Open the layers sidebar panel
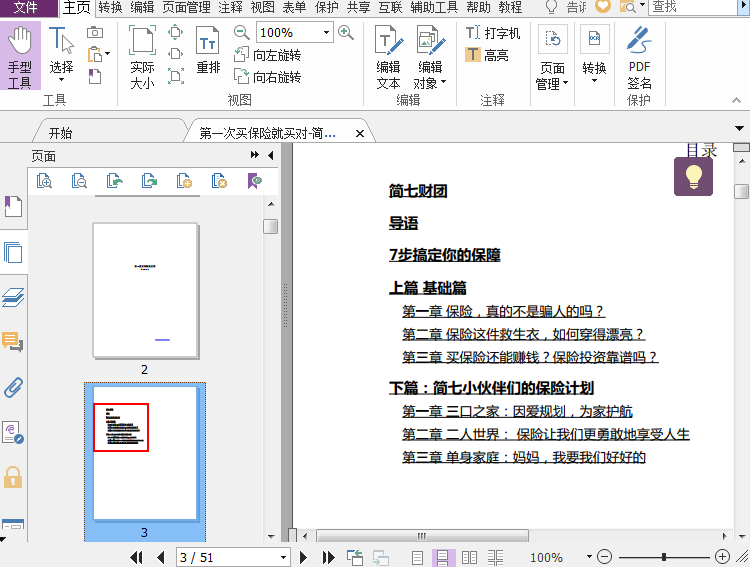 pyautogui.click(x=13, y=297)
